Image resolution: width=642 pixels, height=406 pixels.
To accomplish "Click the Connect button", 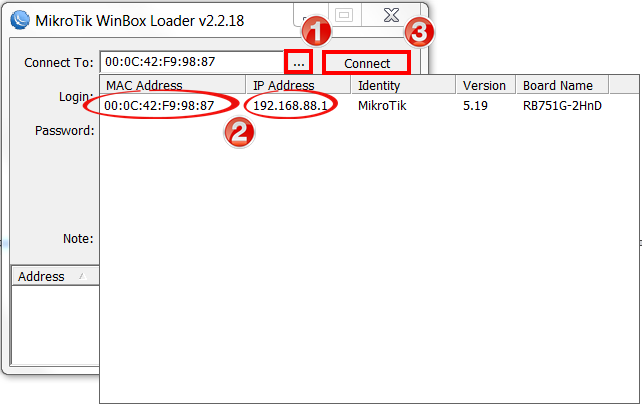I will (x=367, y=63).
